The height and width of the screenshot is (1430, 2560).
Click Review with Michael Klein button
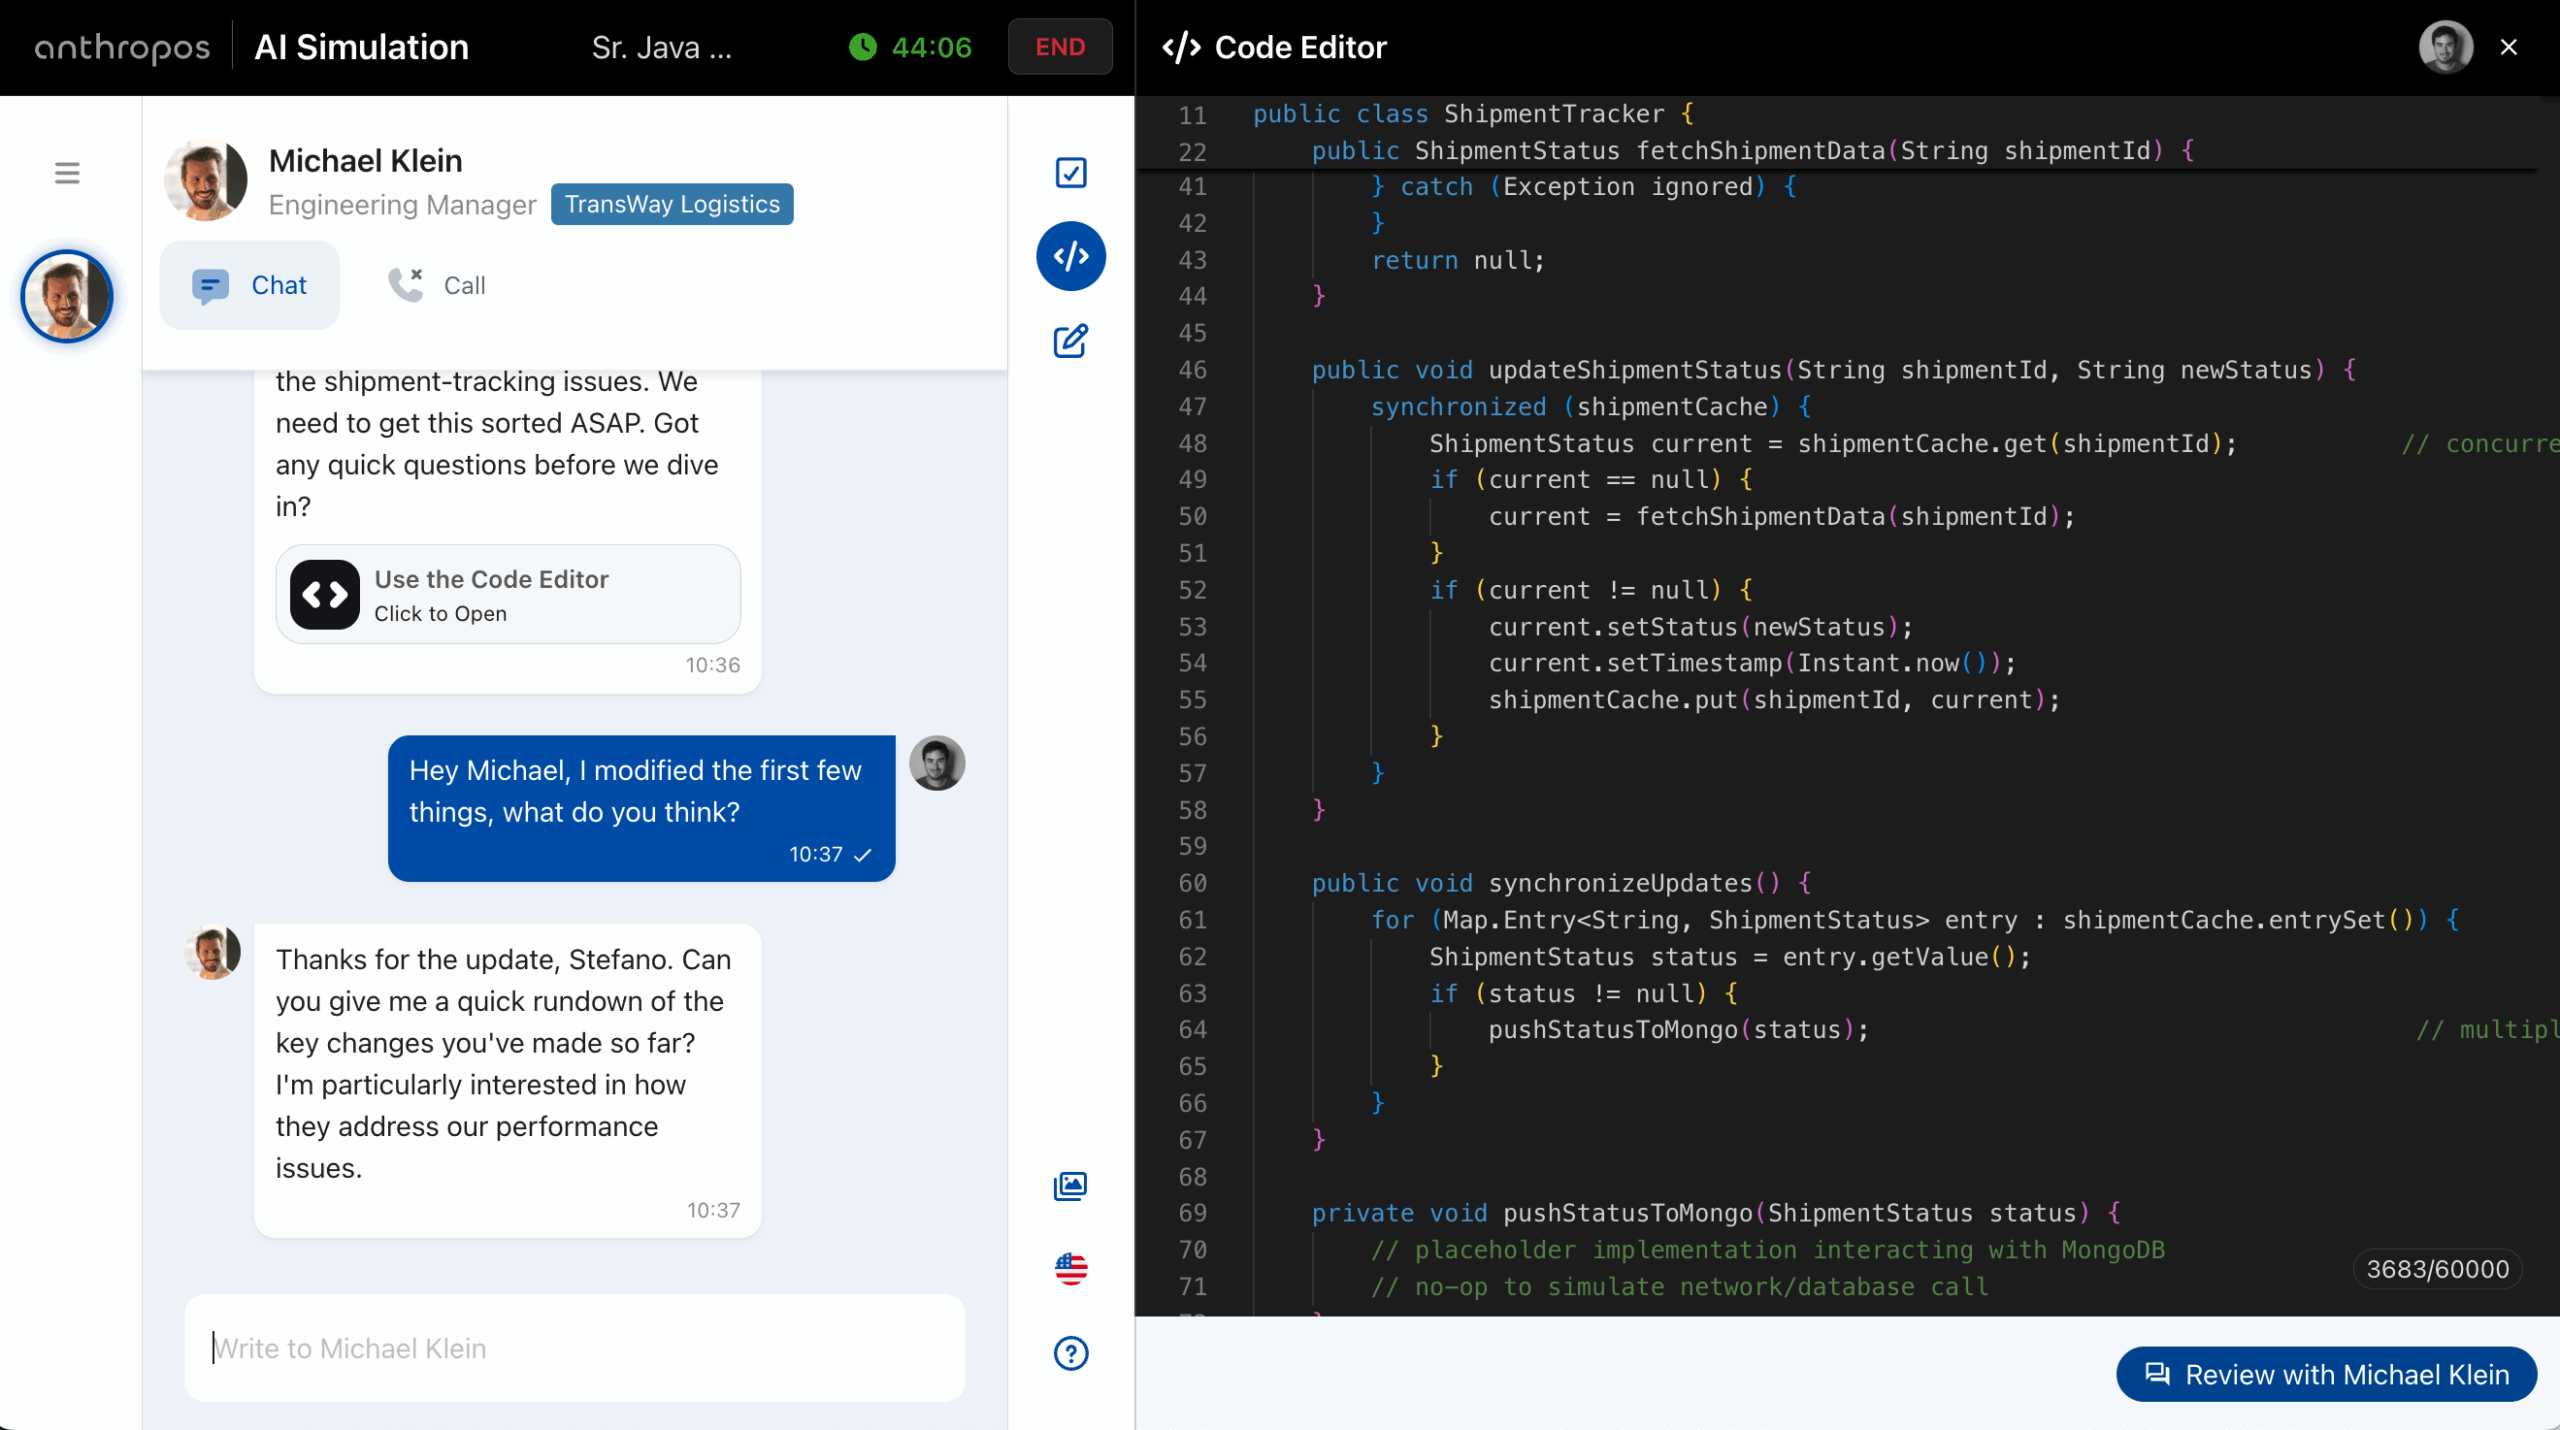[2326, 1374]
